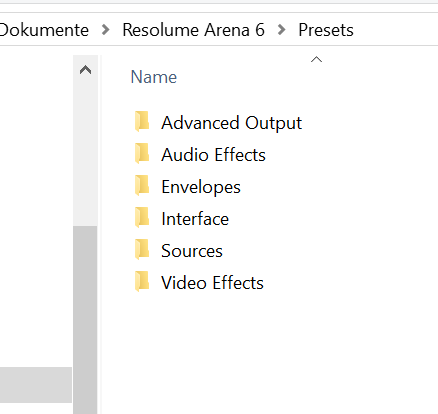Go to Dokumente in the breadcrumb path
This screenshot has height=414, width=438.
tap(44, 30)
